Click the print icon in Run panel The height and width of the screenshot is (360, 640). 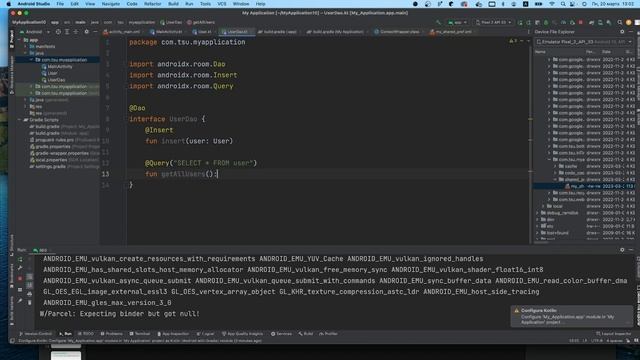pos(29,294)
